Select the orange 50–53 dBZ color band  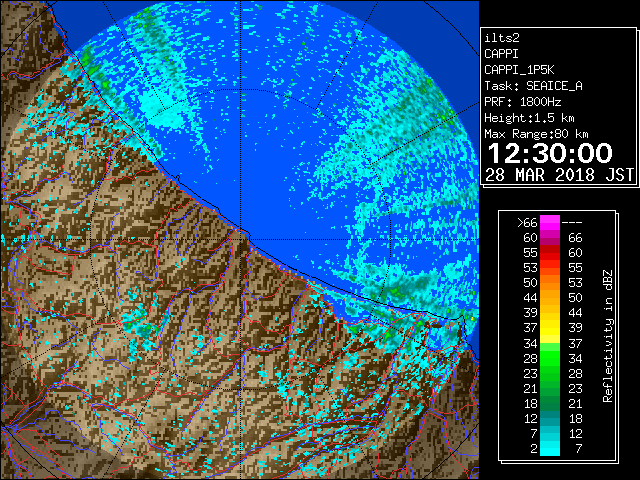tap(550, 282)
